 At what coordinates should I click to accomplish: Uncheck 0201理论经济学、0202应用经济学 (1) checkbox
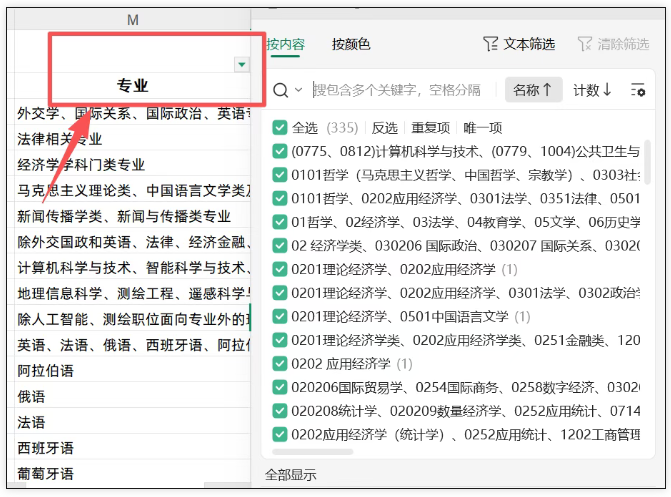click(x=280, y=269)
